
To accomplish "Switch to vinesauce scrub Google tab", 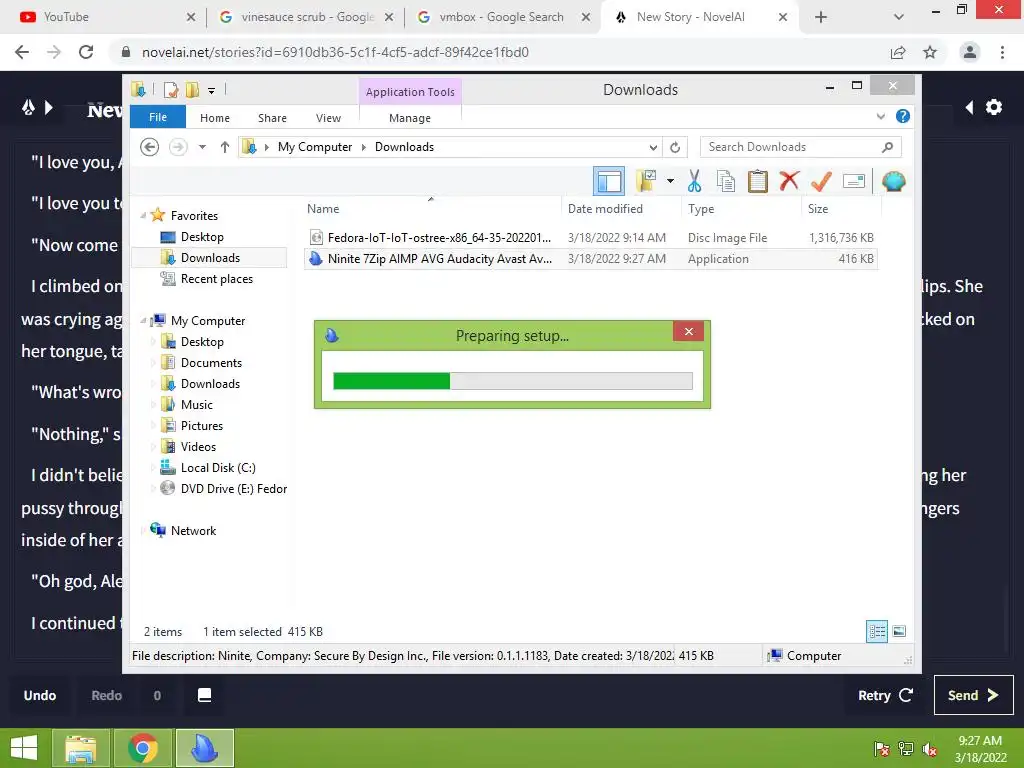I will tap(307, 17).
